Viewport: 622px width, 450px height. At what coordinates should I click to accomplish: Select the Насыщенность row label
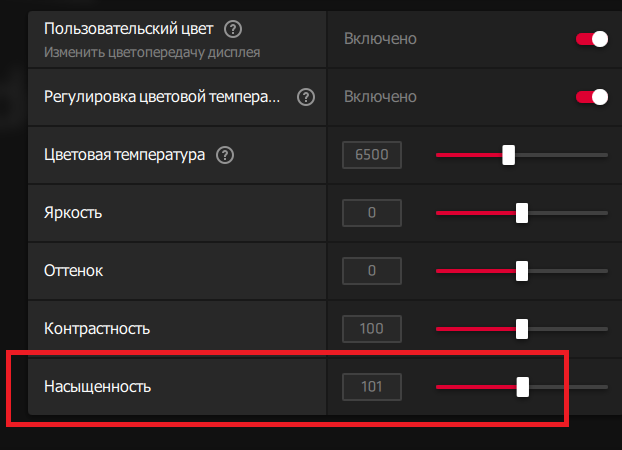(x=98, y=386)
